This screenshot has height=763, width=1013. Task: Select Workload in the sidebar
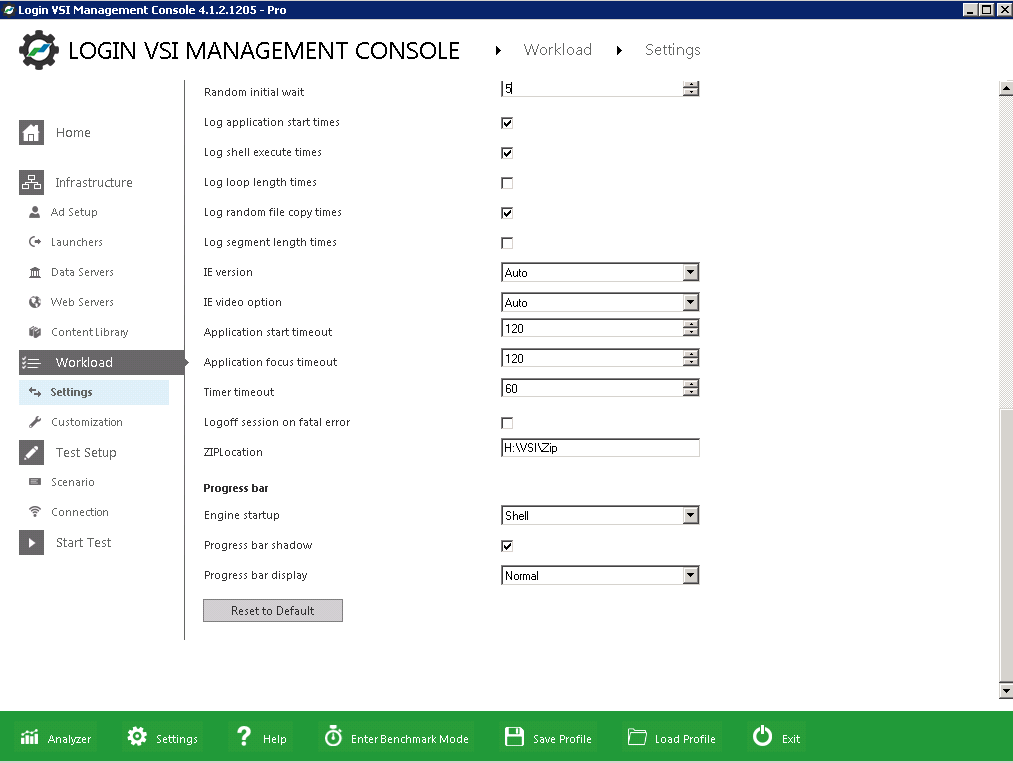click(x=102, y=362)
